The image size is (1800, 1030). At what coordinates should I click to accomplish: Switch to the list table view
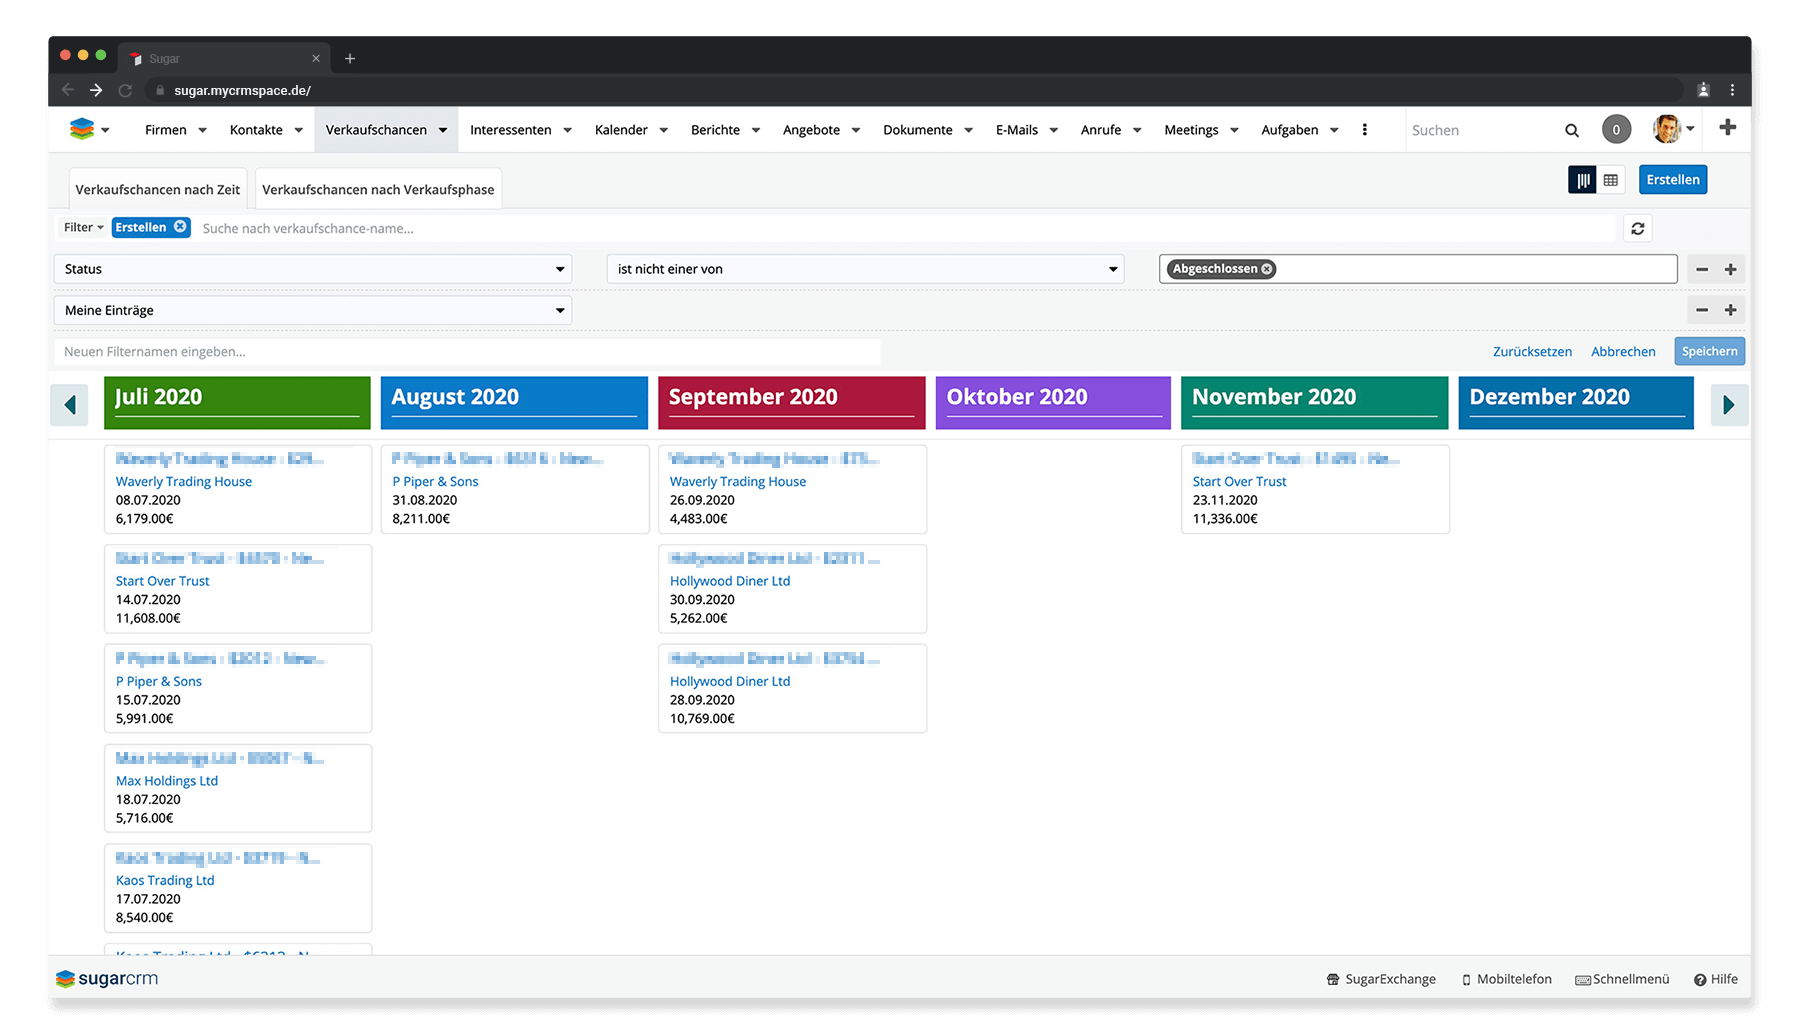1610,180
